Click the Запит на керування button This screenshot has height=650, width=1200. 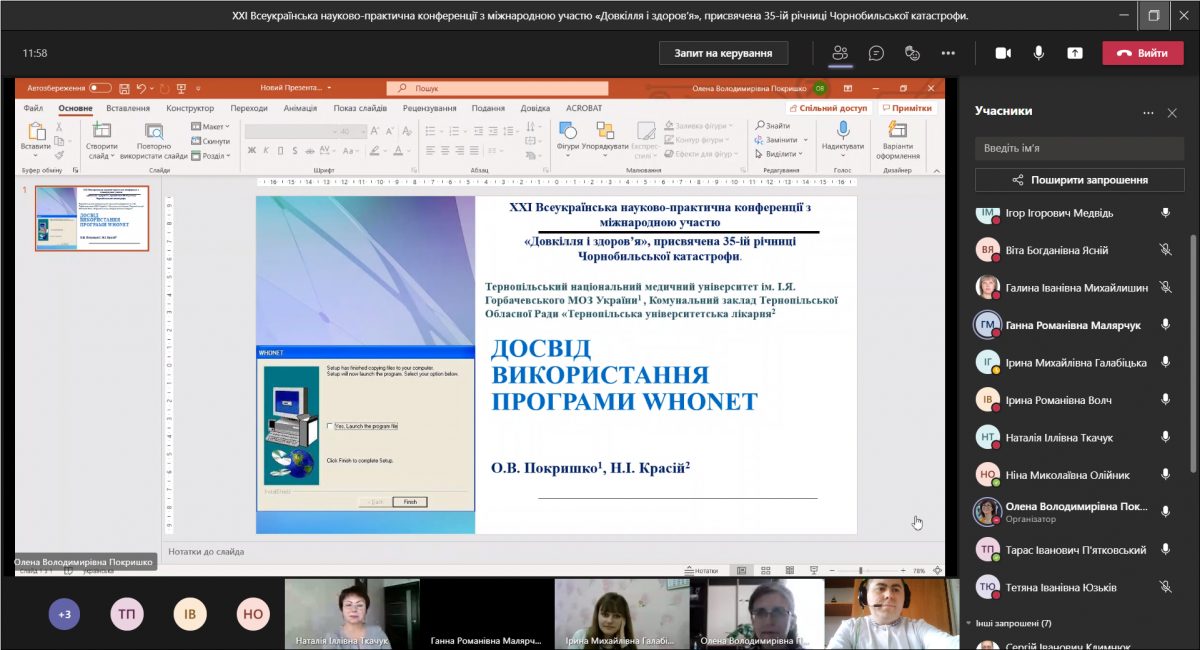723,53
